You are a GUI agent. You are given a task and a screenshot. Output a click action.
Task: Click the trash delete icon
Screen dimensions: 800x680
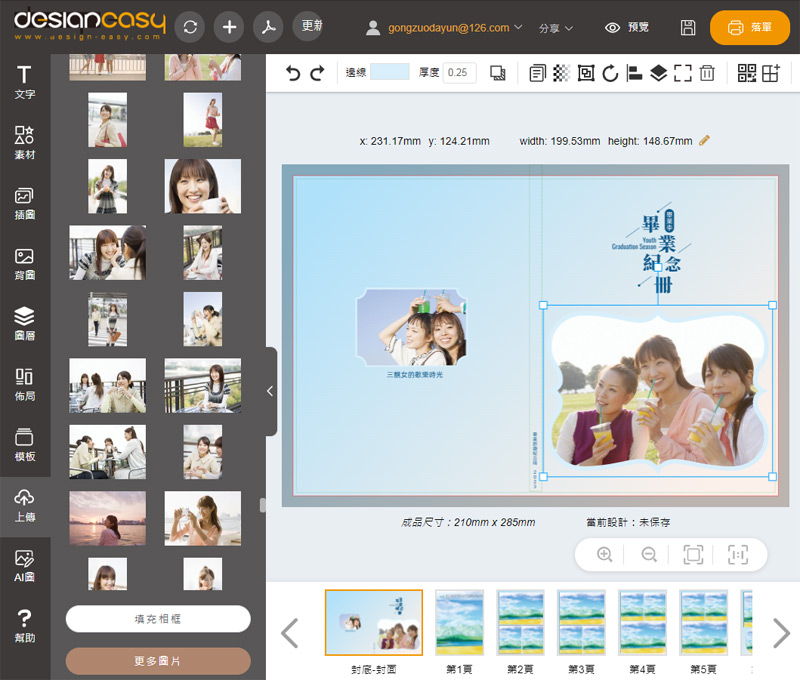707,73
